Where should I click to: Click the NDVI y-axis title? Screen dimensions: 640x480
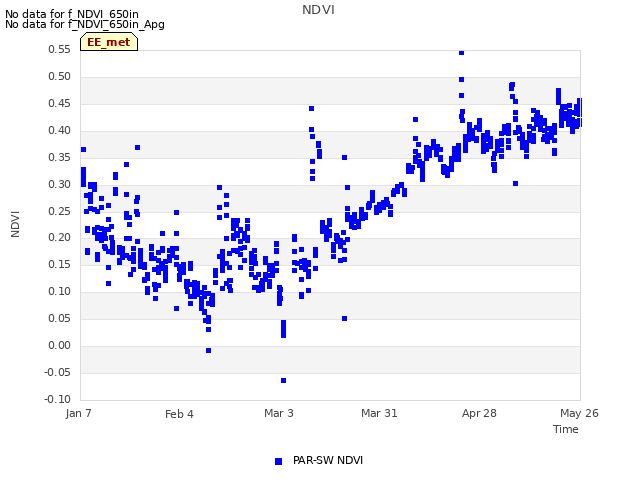(15, 224)
